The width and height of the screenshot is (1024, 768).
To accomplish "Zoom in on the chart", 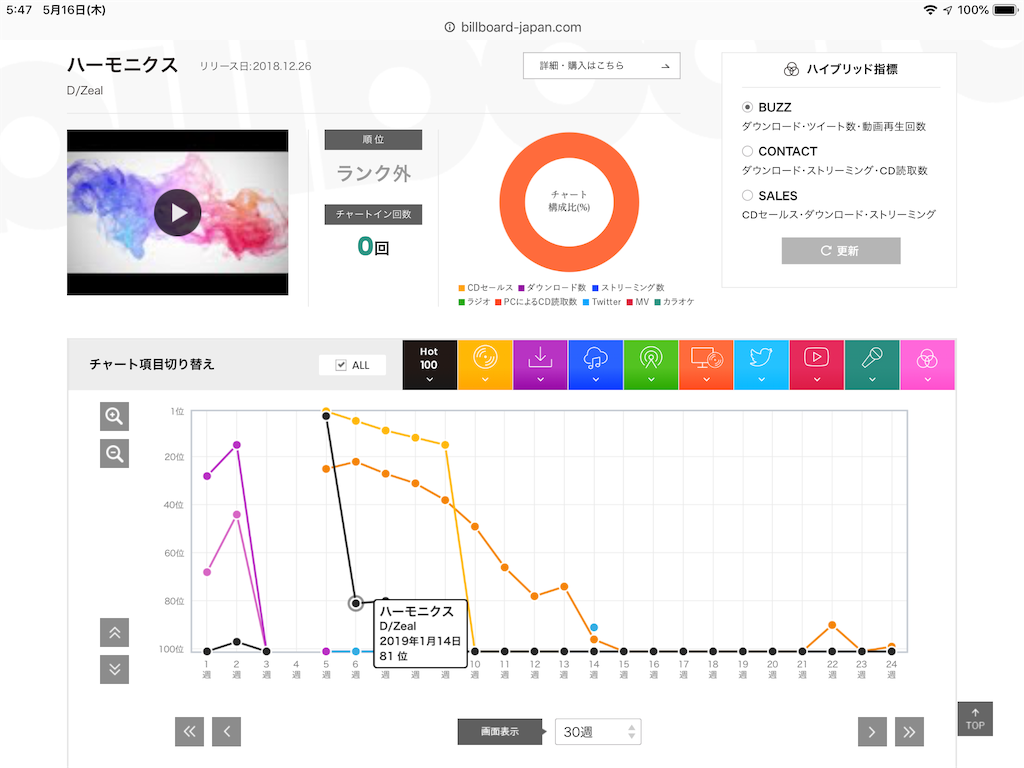I will [x=114, y=416].
